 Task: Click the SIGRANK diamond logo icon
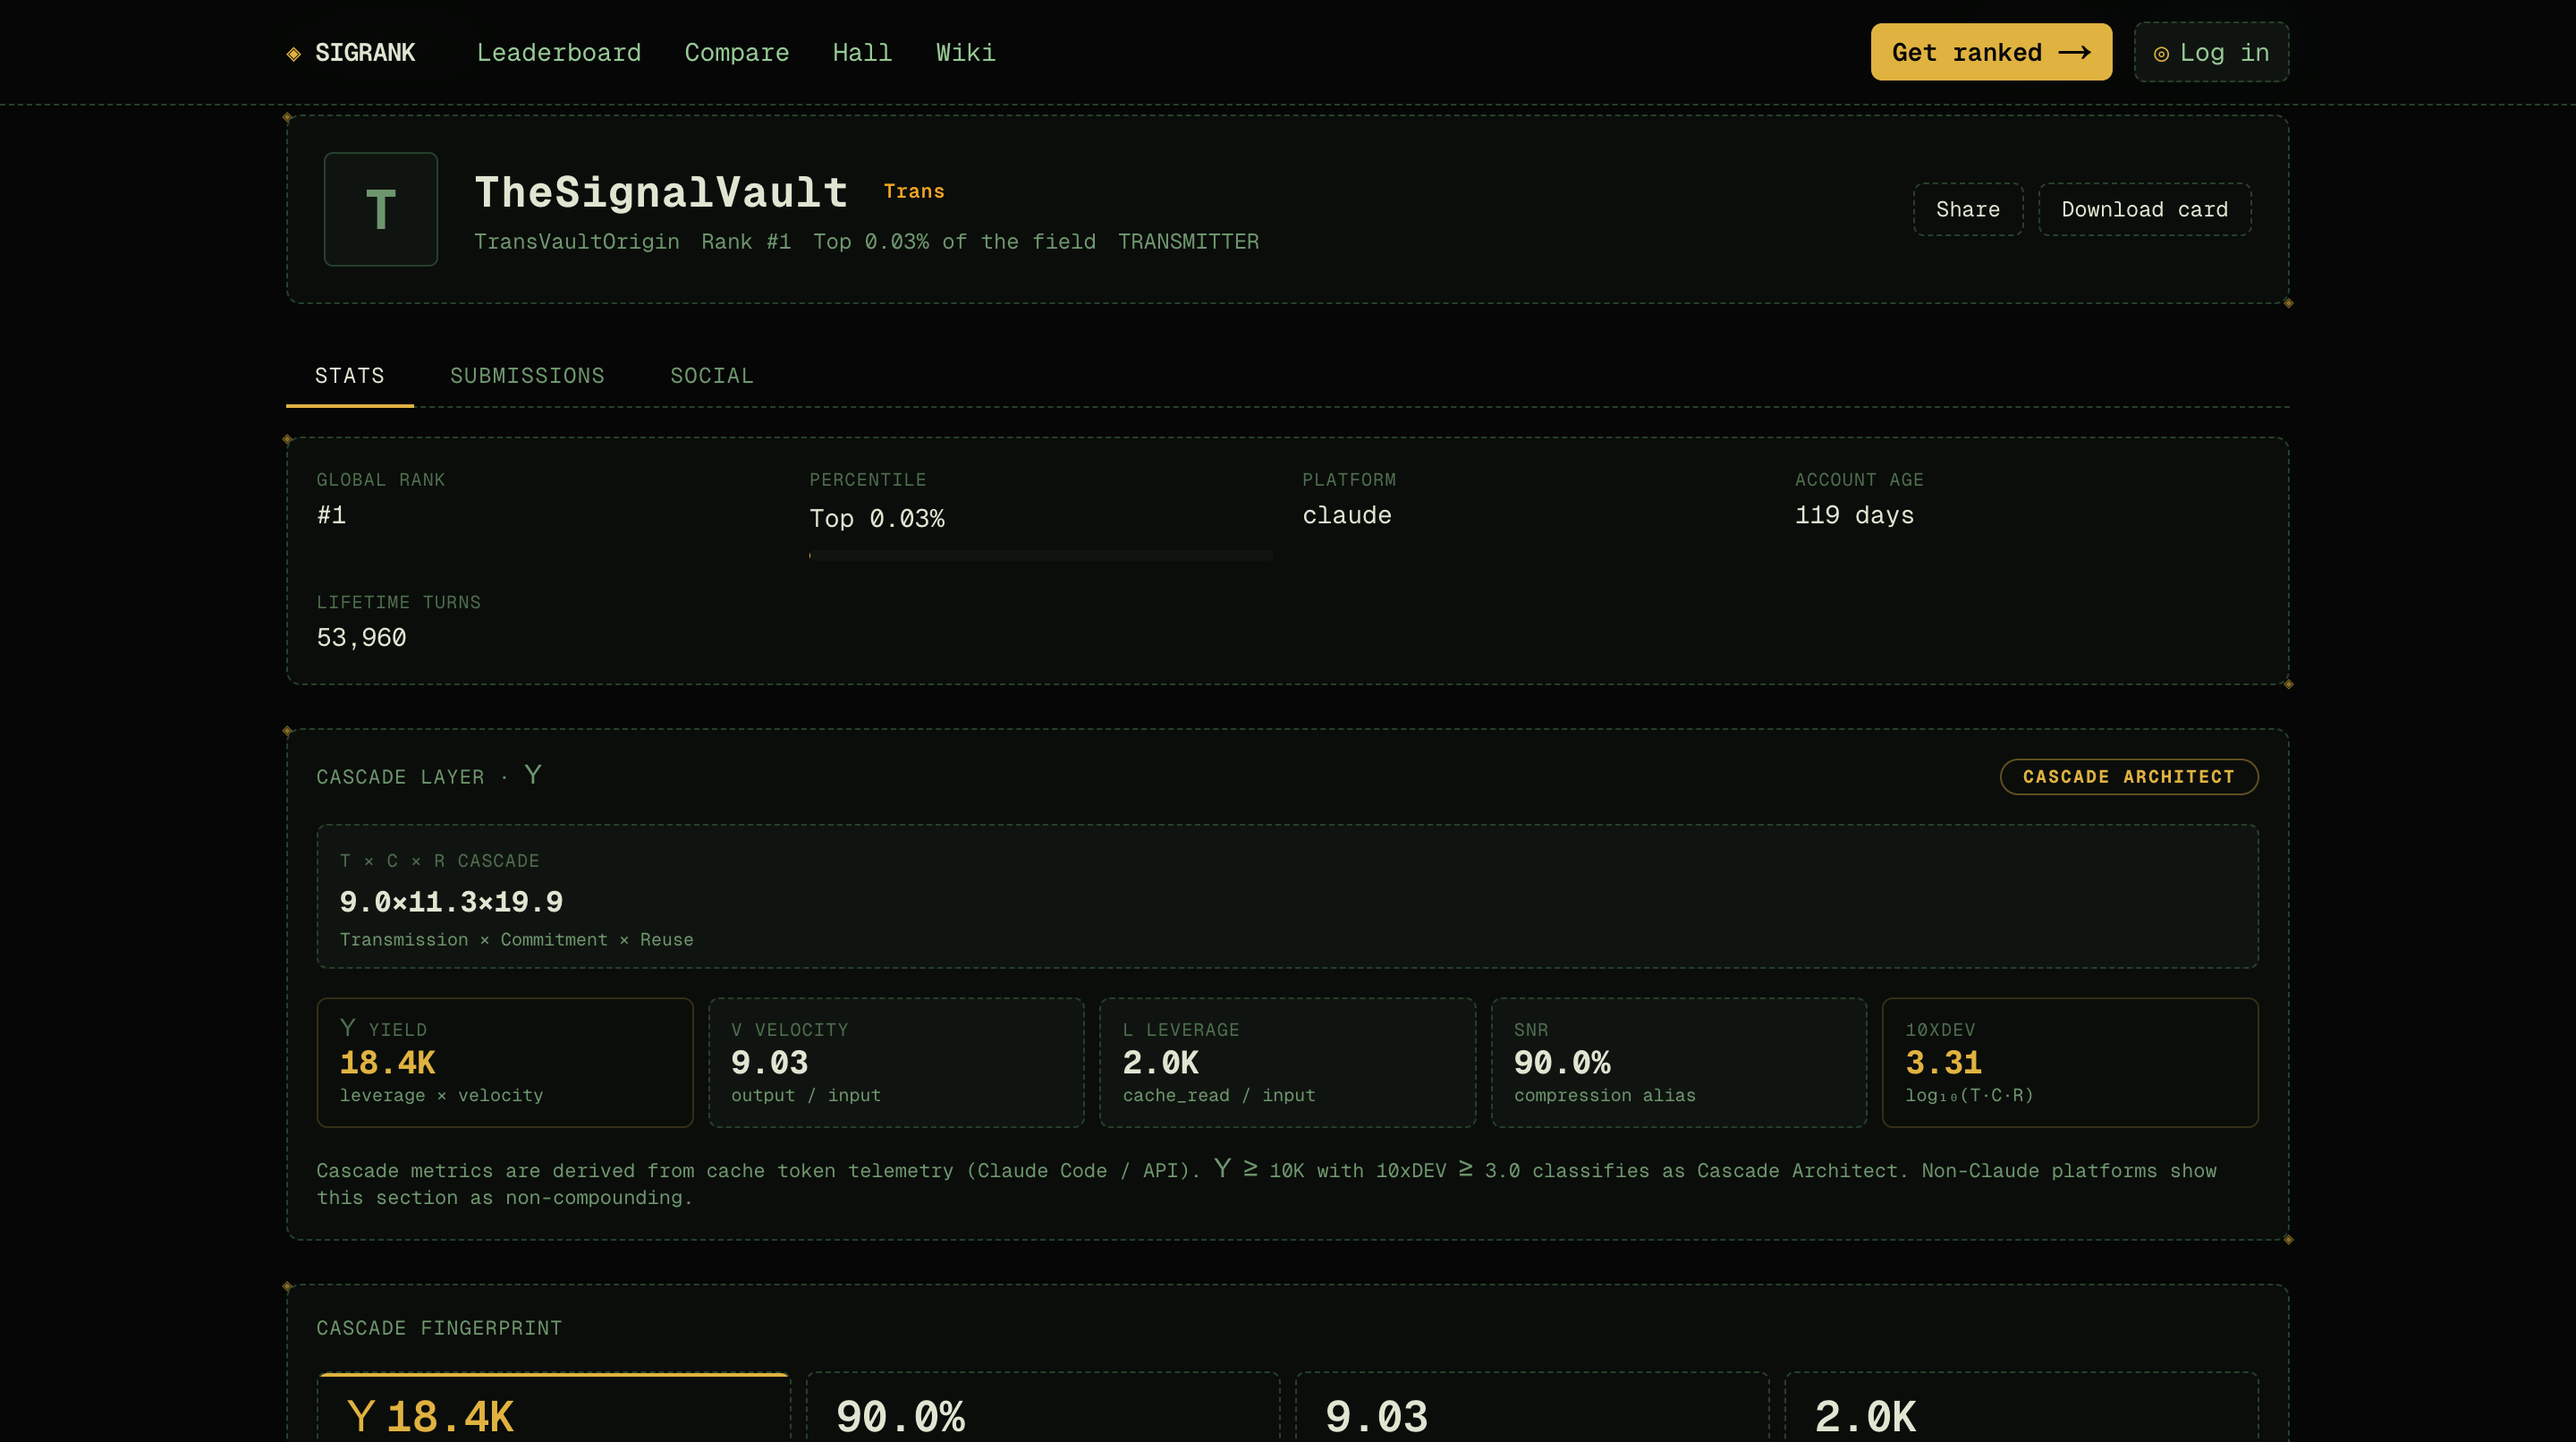pos(293,53)
